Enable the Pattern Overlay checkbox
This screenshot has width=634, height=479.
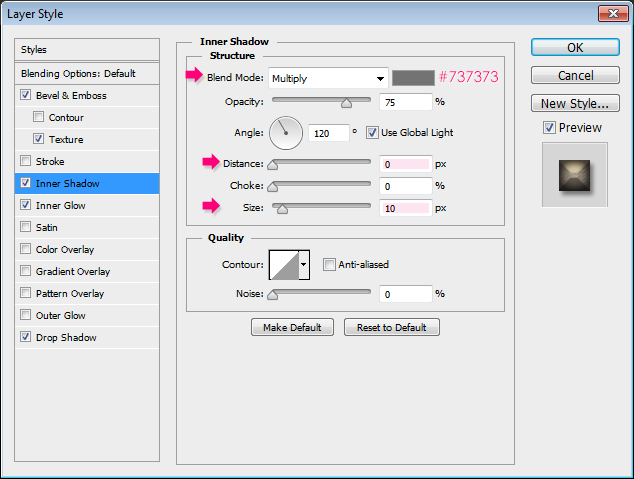tap(25, 293)
